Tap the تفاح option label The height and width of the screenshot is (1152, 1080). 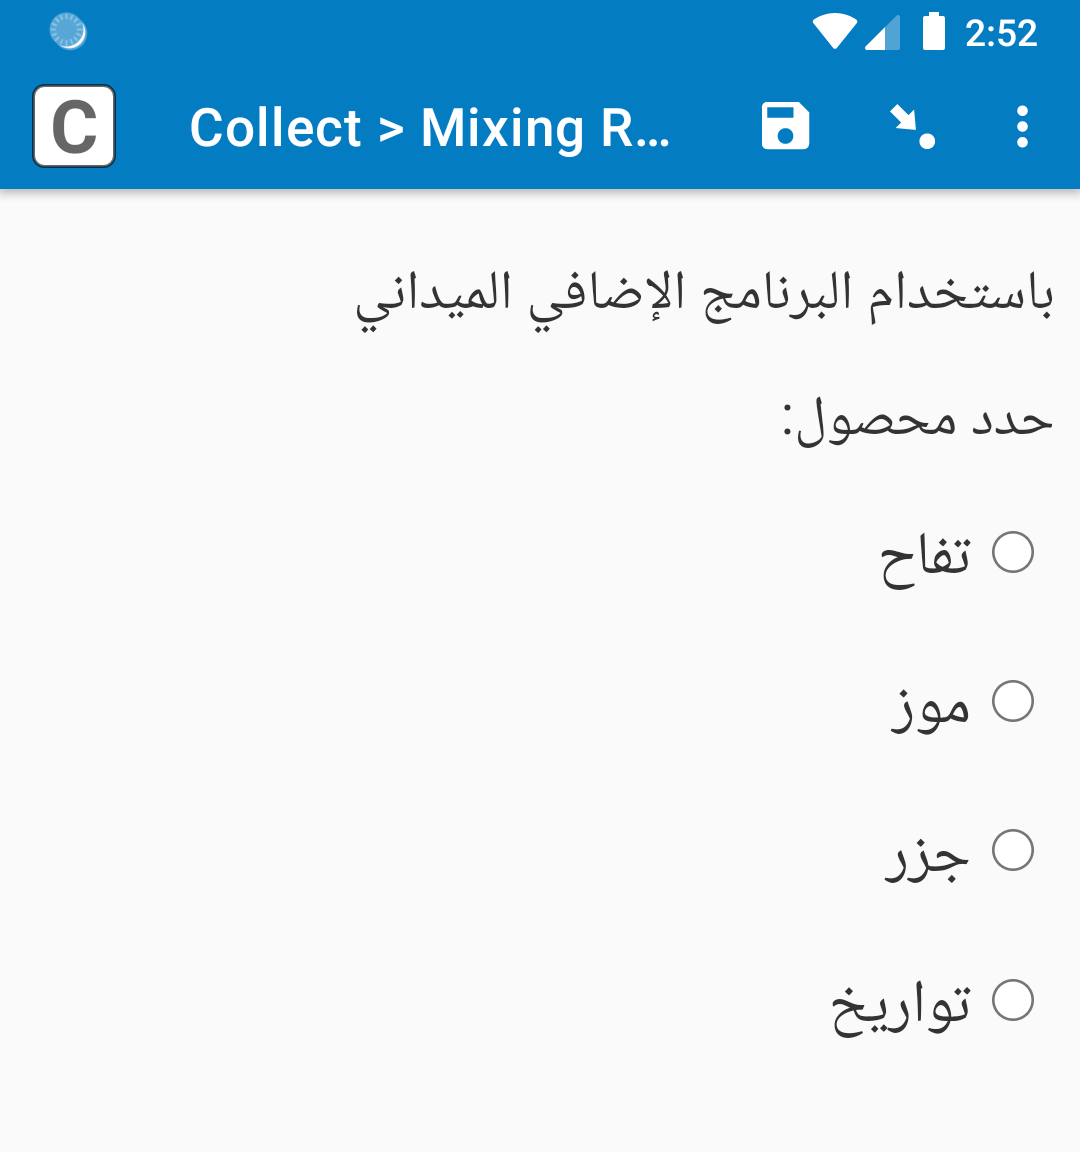click(x=926, y=560)
